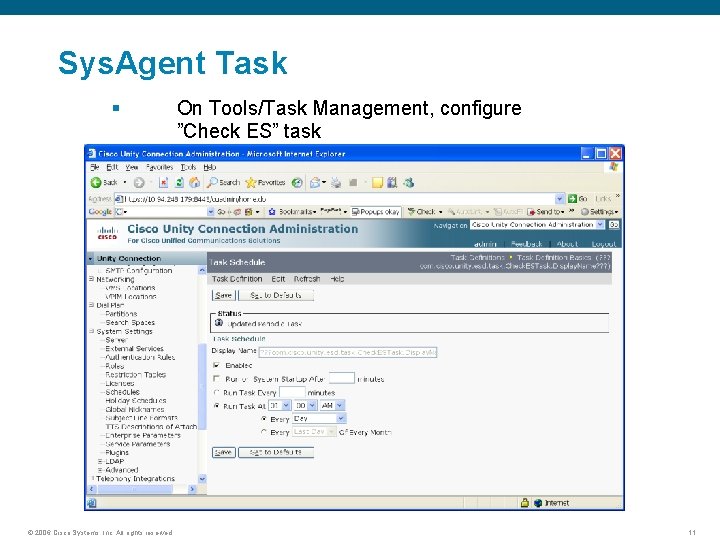This screenshot has width=720, height=540.
Task: Click the top Set to Defaults button
Action: pos(276,295)
